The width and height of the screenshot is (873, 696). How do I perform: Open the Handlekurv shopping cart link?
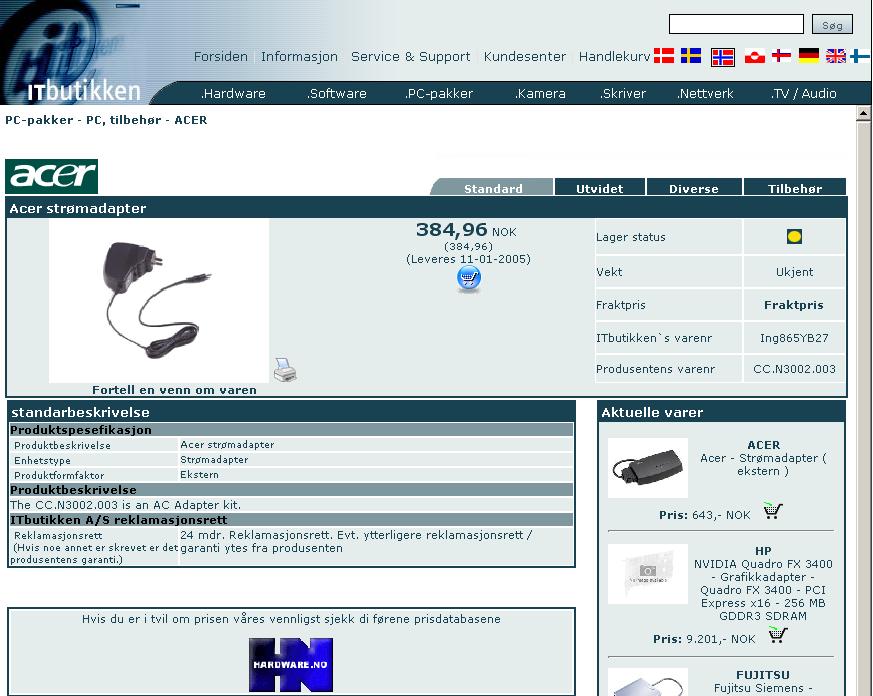tap(614, 56)
